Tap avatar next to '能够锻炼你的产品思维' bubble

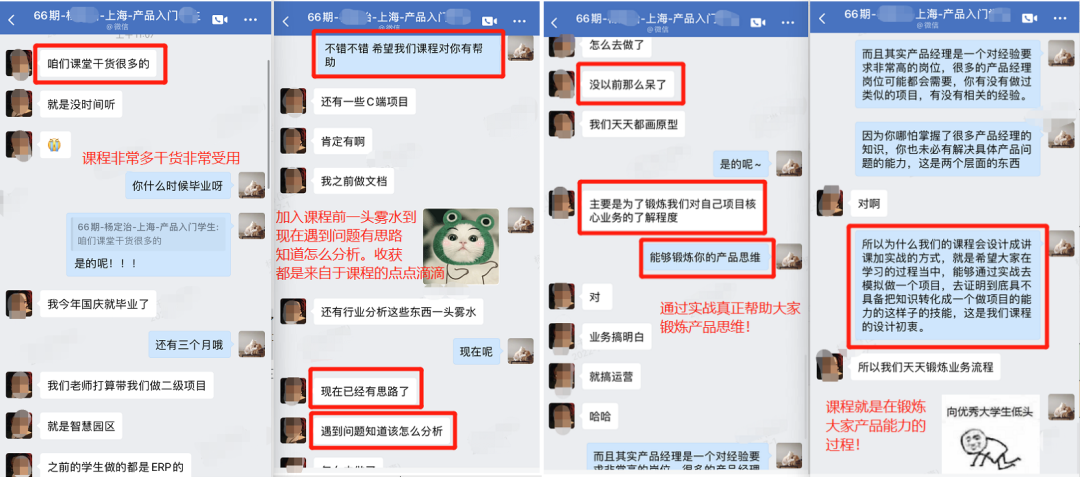[789, 257]
